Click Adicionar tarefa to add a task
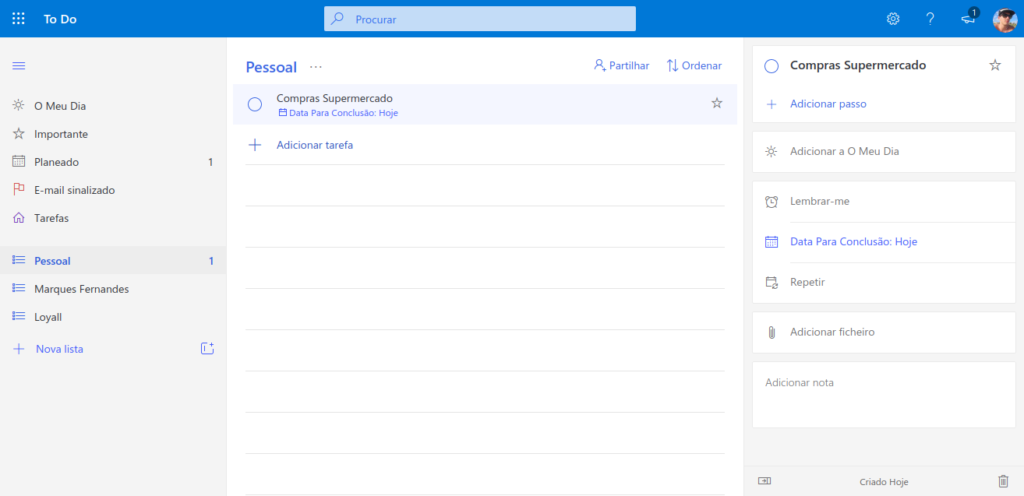The width and height of the screenshot is (1024, 496). pos(315,145)
